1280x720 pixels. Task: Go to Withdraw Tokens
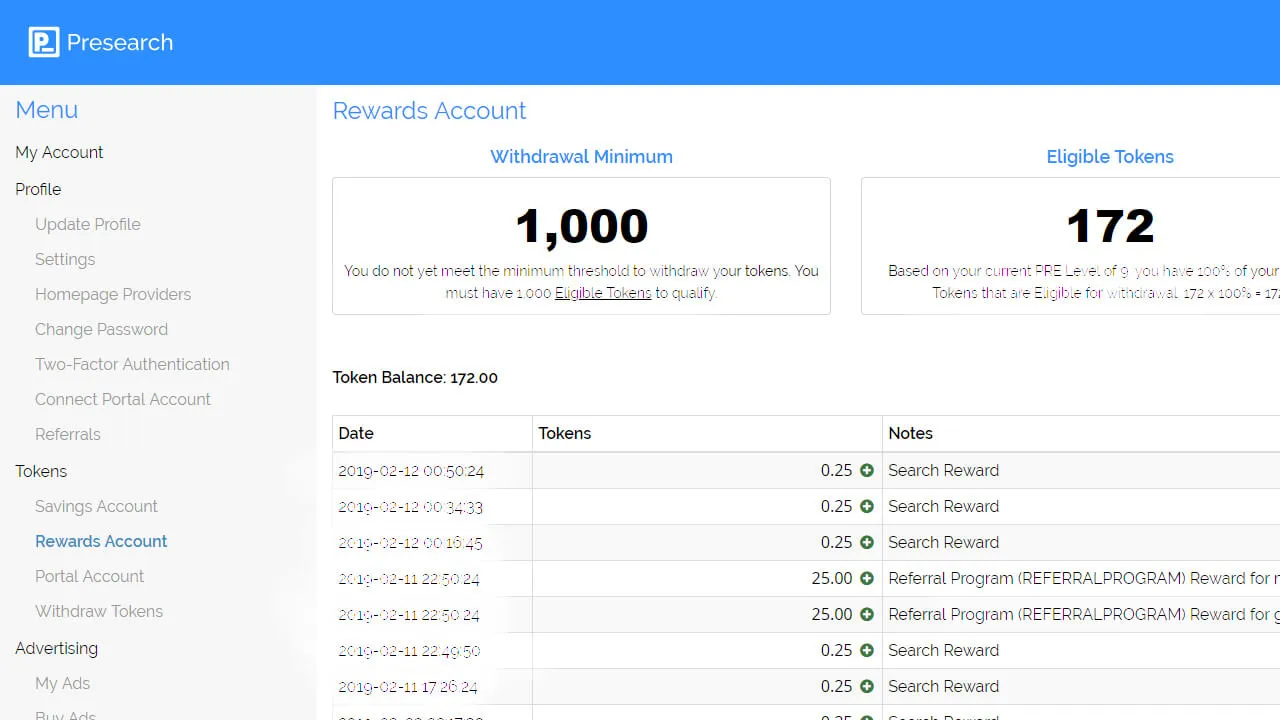point(99,611)
